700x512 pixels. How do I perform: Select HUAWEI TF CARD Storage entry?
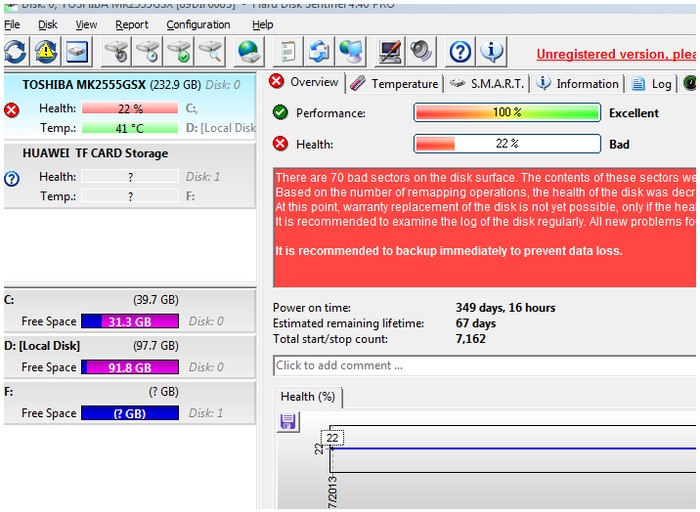129,175
